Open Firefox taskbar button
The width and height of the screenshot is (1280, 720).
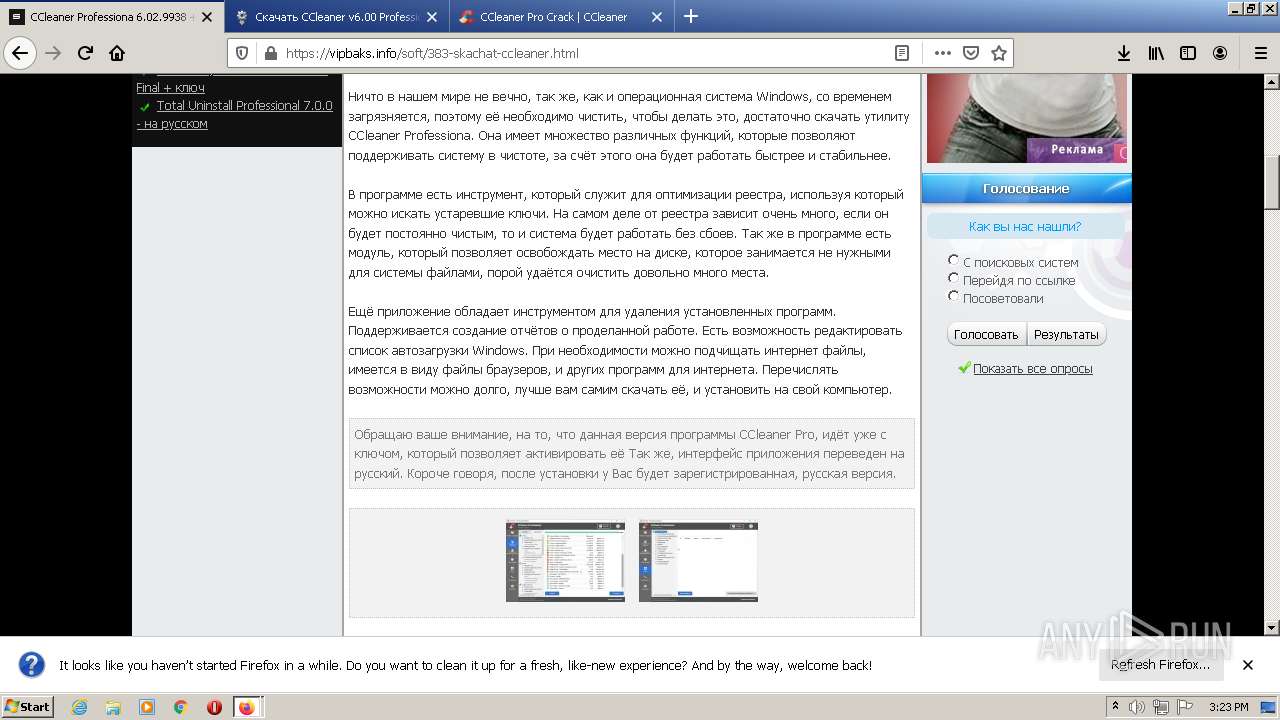tap(247, 707)
